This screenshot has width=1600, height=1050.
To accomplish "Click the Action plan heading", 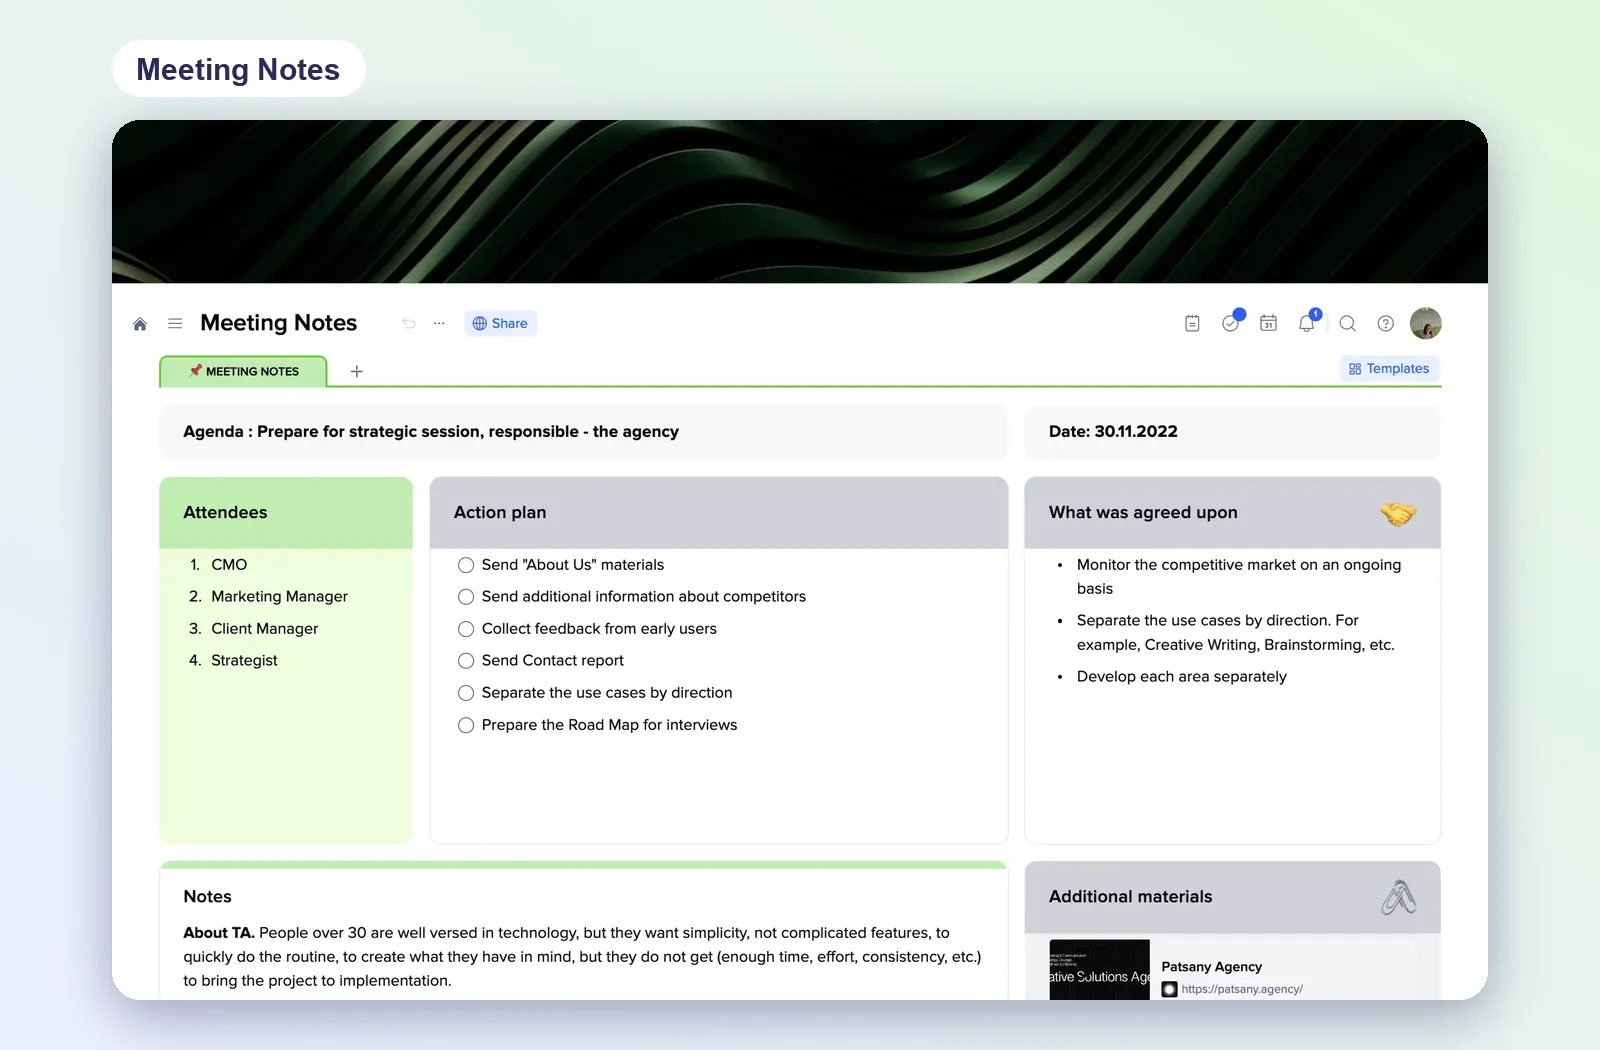I will 500,513.
